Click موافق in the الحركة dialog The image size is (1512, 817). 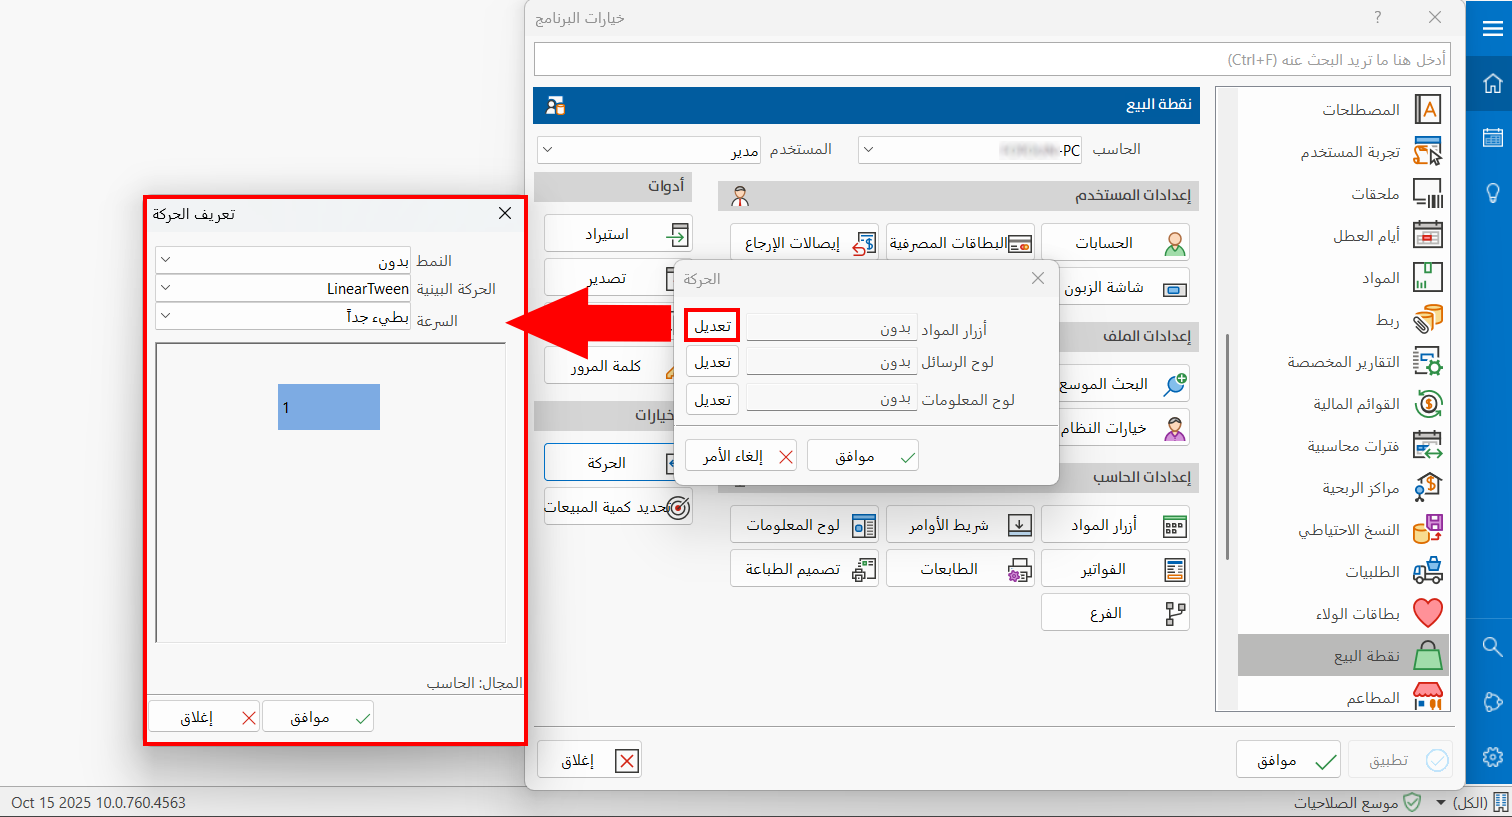[x=862, y=455]
